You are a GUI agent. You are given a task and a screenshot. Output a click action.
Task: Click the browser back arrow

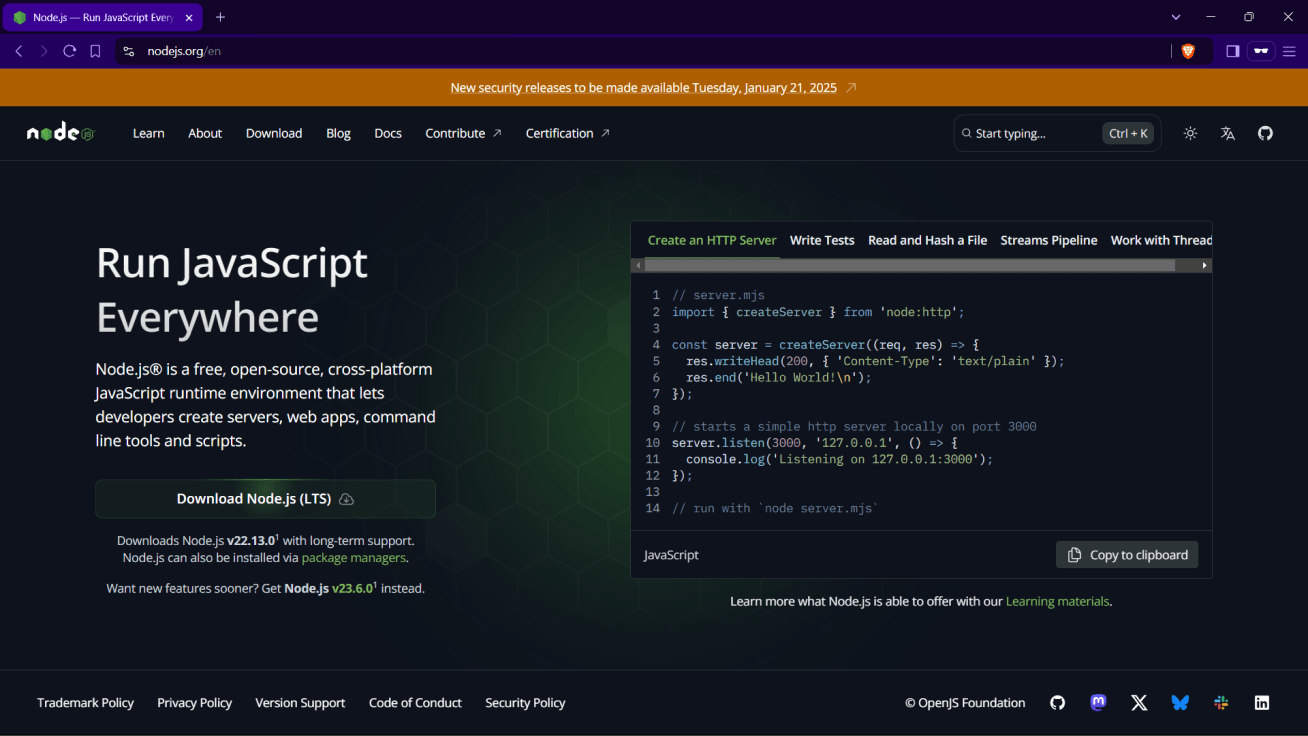(19, 51)
